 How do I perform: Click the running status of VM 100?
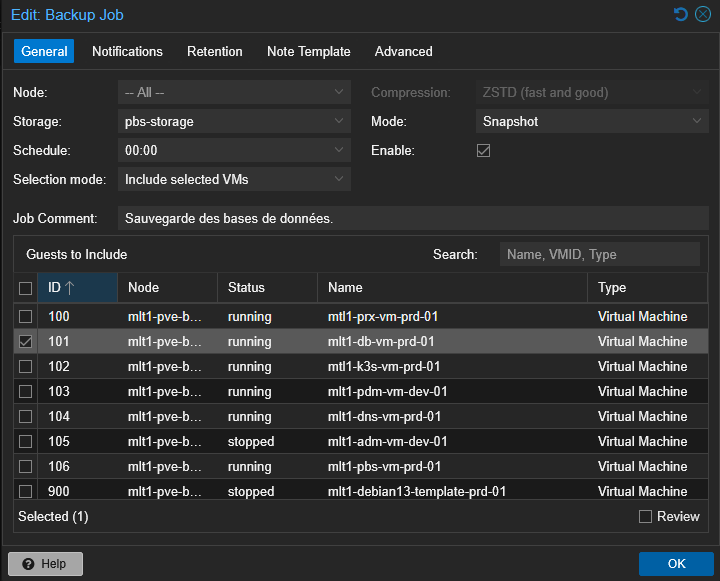pos(249,316)
